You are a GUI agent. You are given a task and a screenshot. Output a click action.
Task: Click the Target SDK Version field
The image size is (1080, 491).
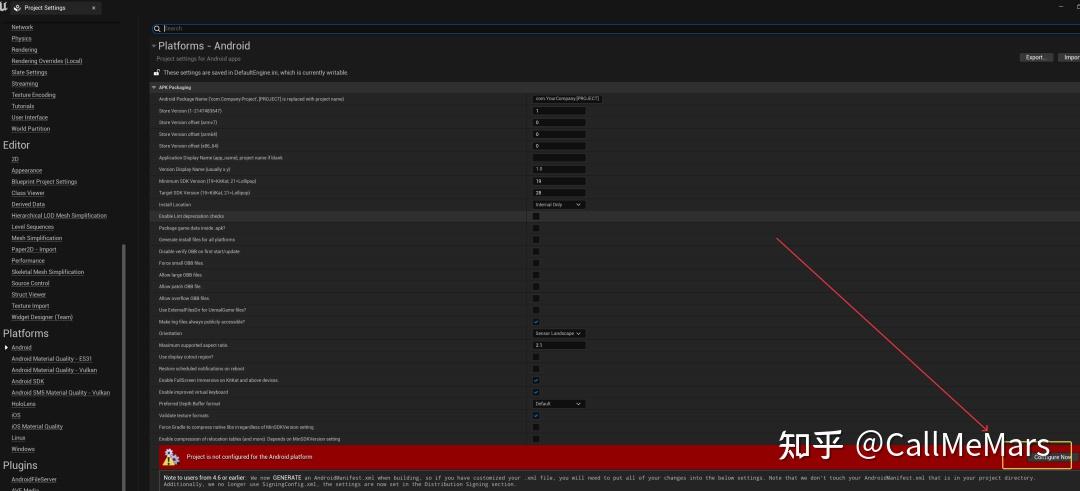tap(559, 193)
